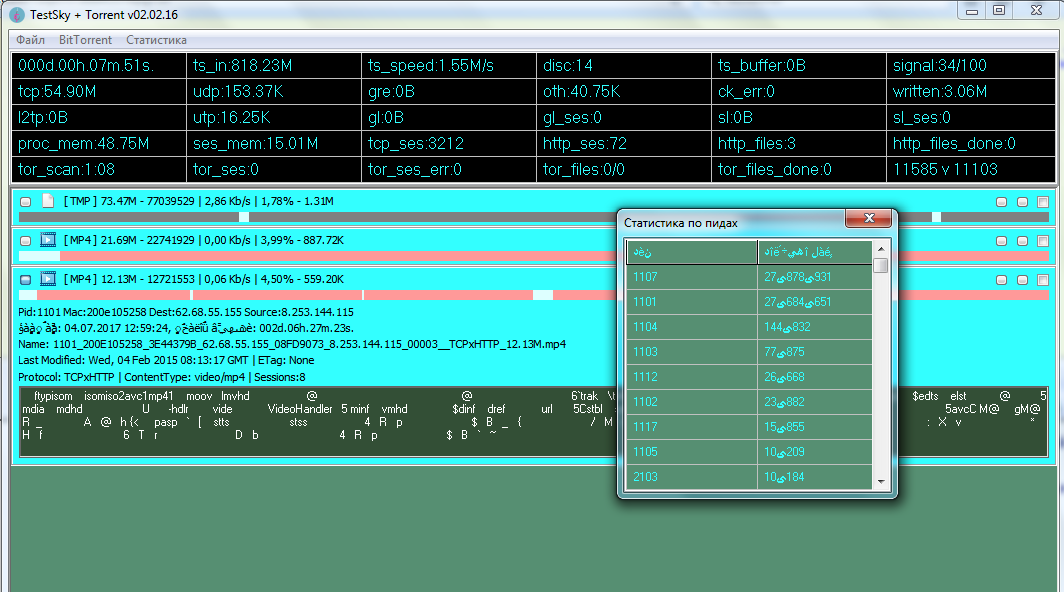The width and height of the screenshot is (1064, 592).
Task: Toggle the left checkbox on the TMP row
Action: 26,202
